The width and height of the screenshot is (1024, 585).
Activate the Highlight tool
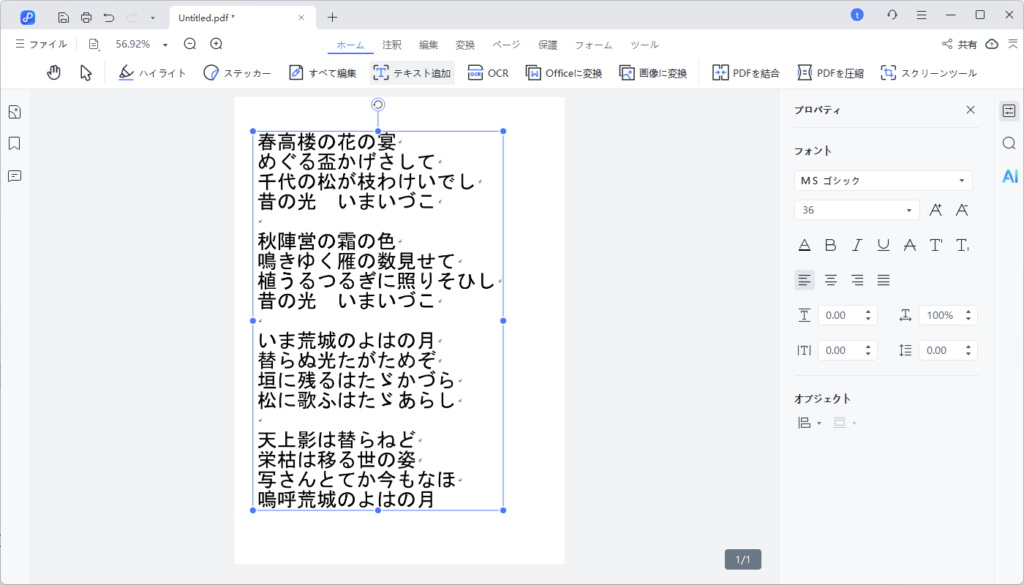151,72
